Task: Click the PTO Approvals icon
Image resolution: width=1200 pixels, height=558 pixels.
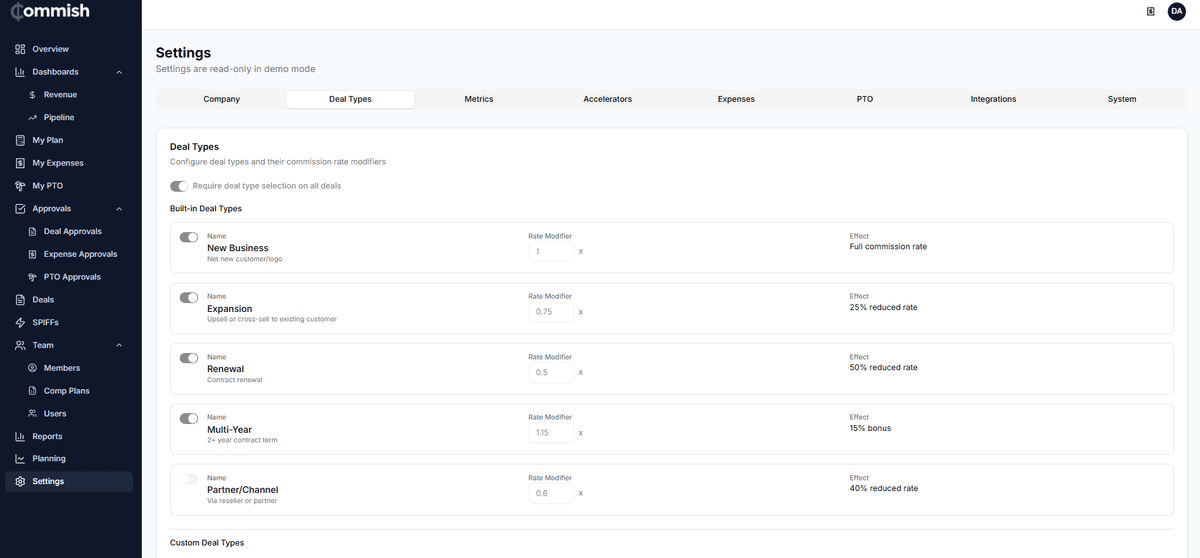Action: [33, 277]
